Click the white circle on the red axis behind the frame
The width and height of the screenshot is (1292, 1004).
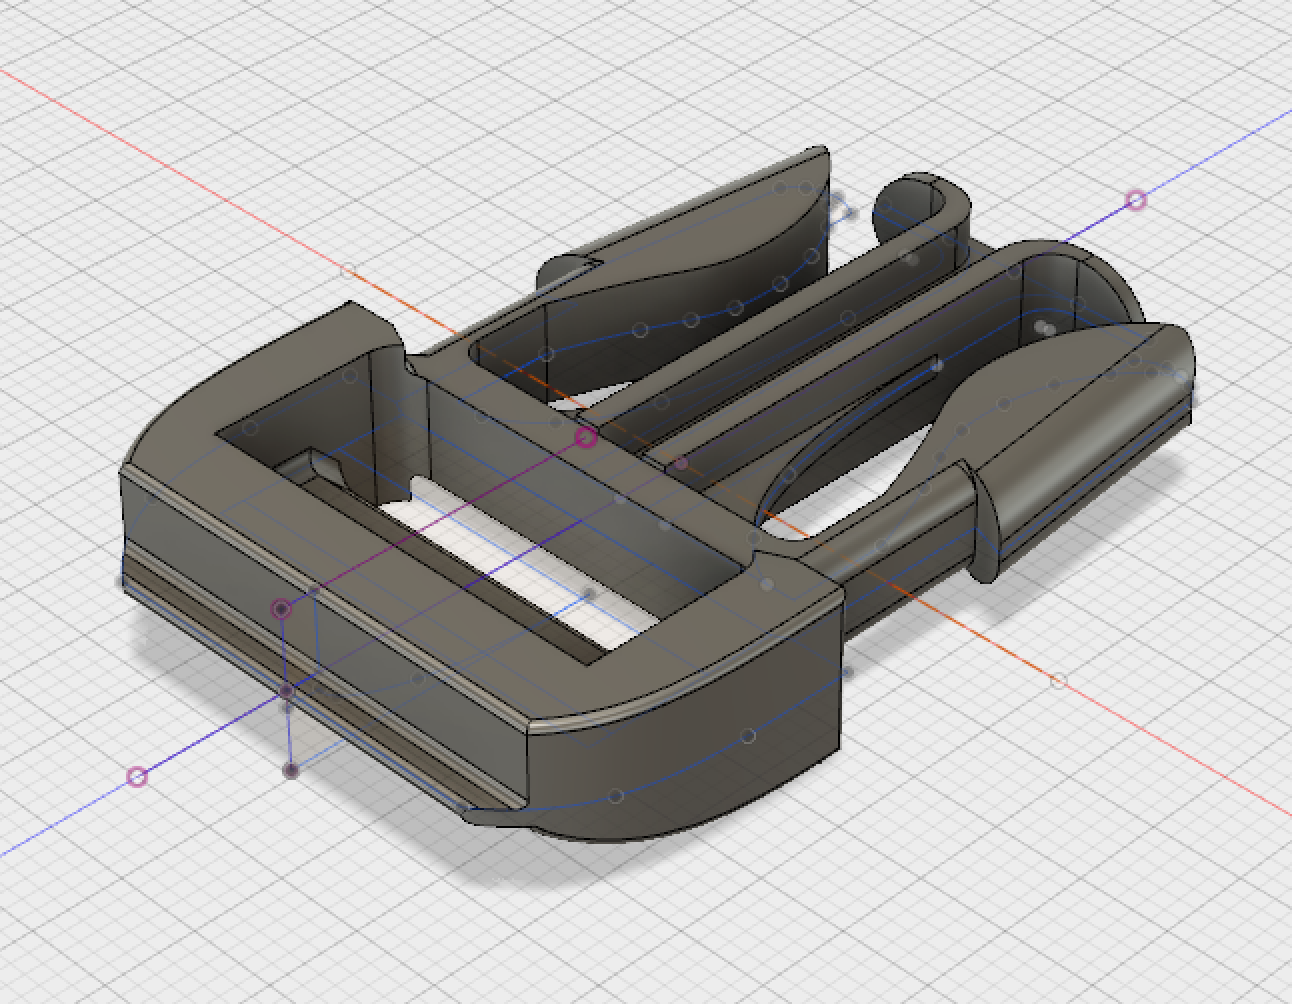(347, 270)
